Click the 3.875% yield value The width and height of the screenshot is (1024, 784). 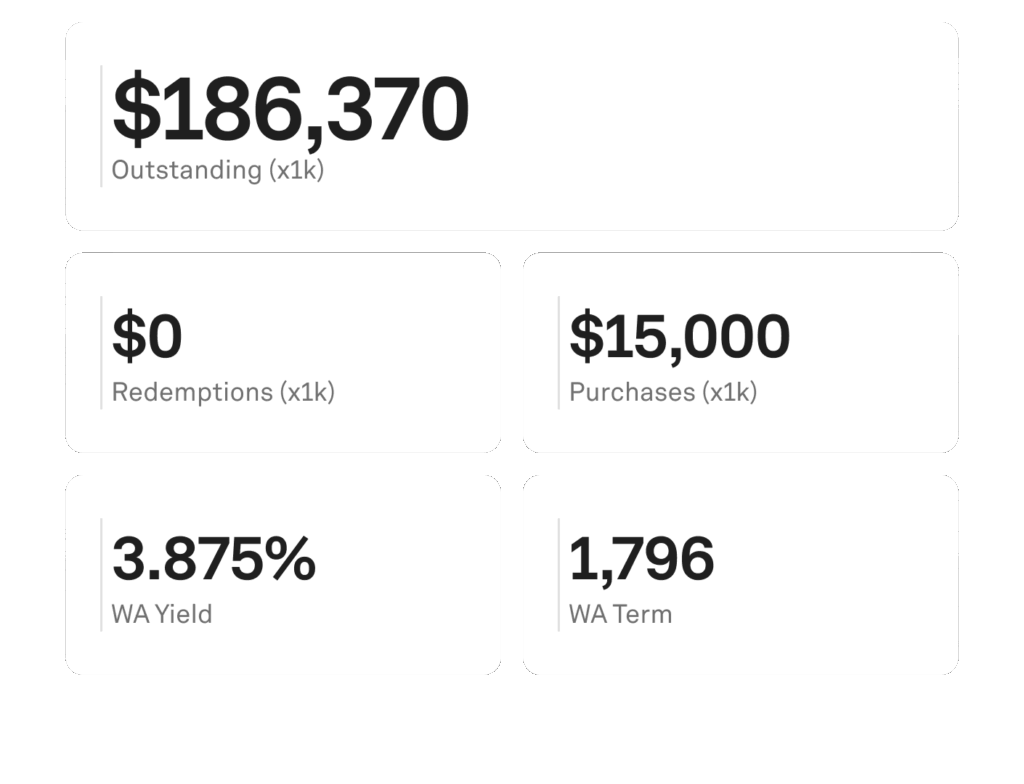pos(213,559)
